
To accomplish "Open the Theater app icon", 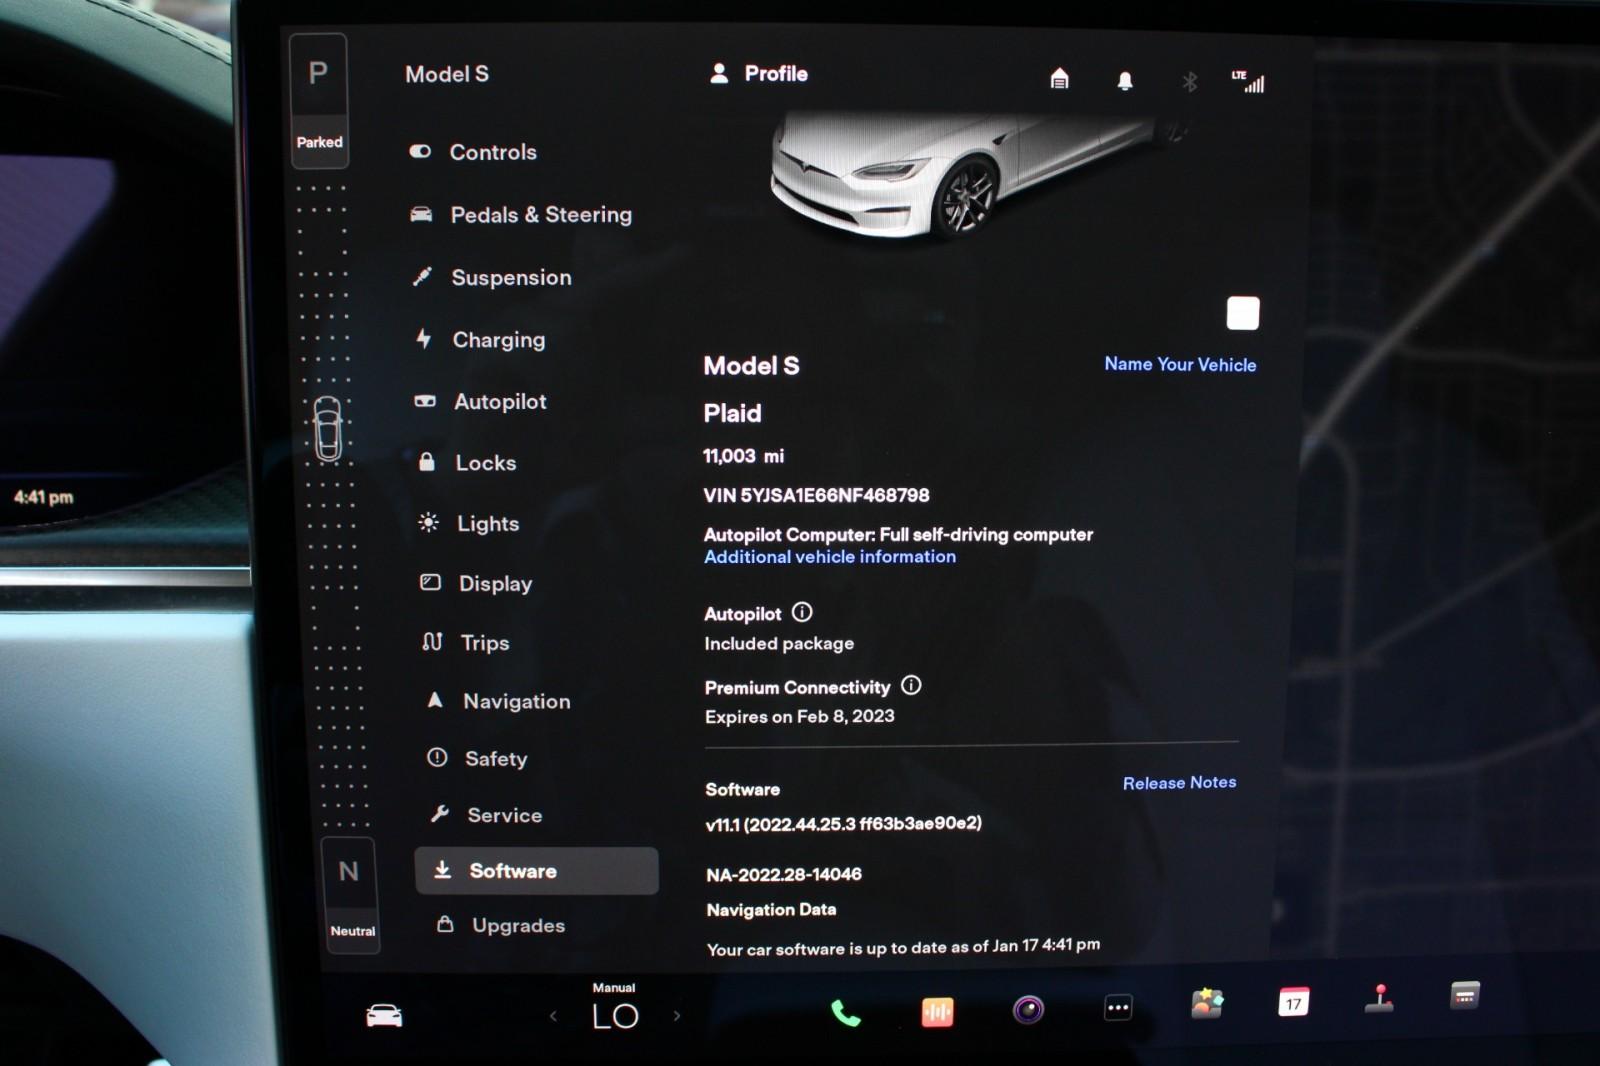I will (x=1465, y=995).
